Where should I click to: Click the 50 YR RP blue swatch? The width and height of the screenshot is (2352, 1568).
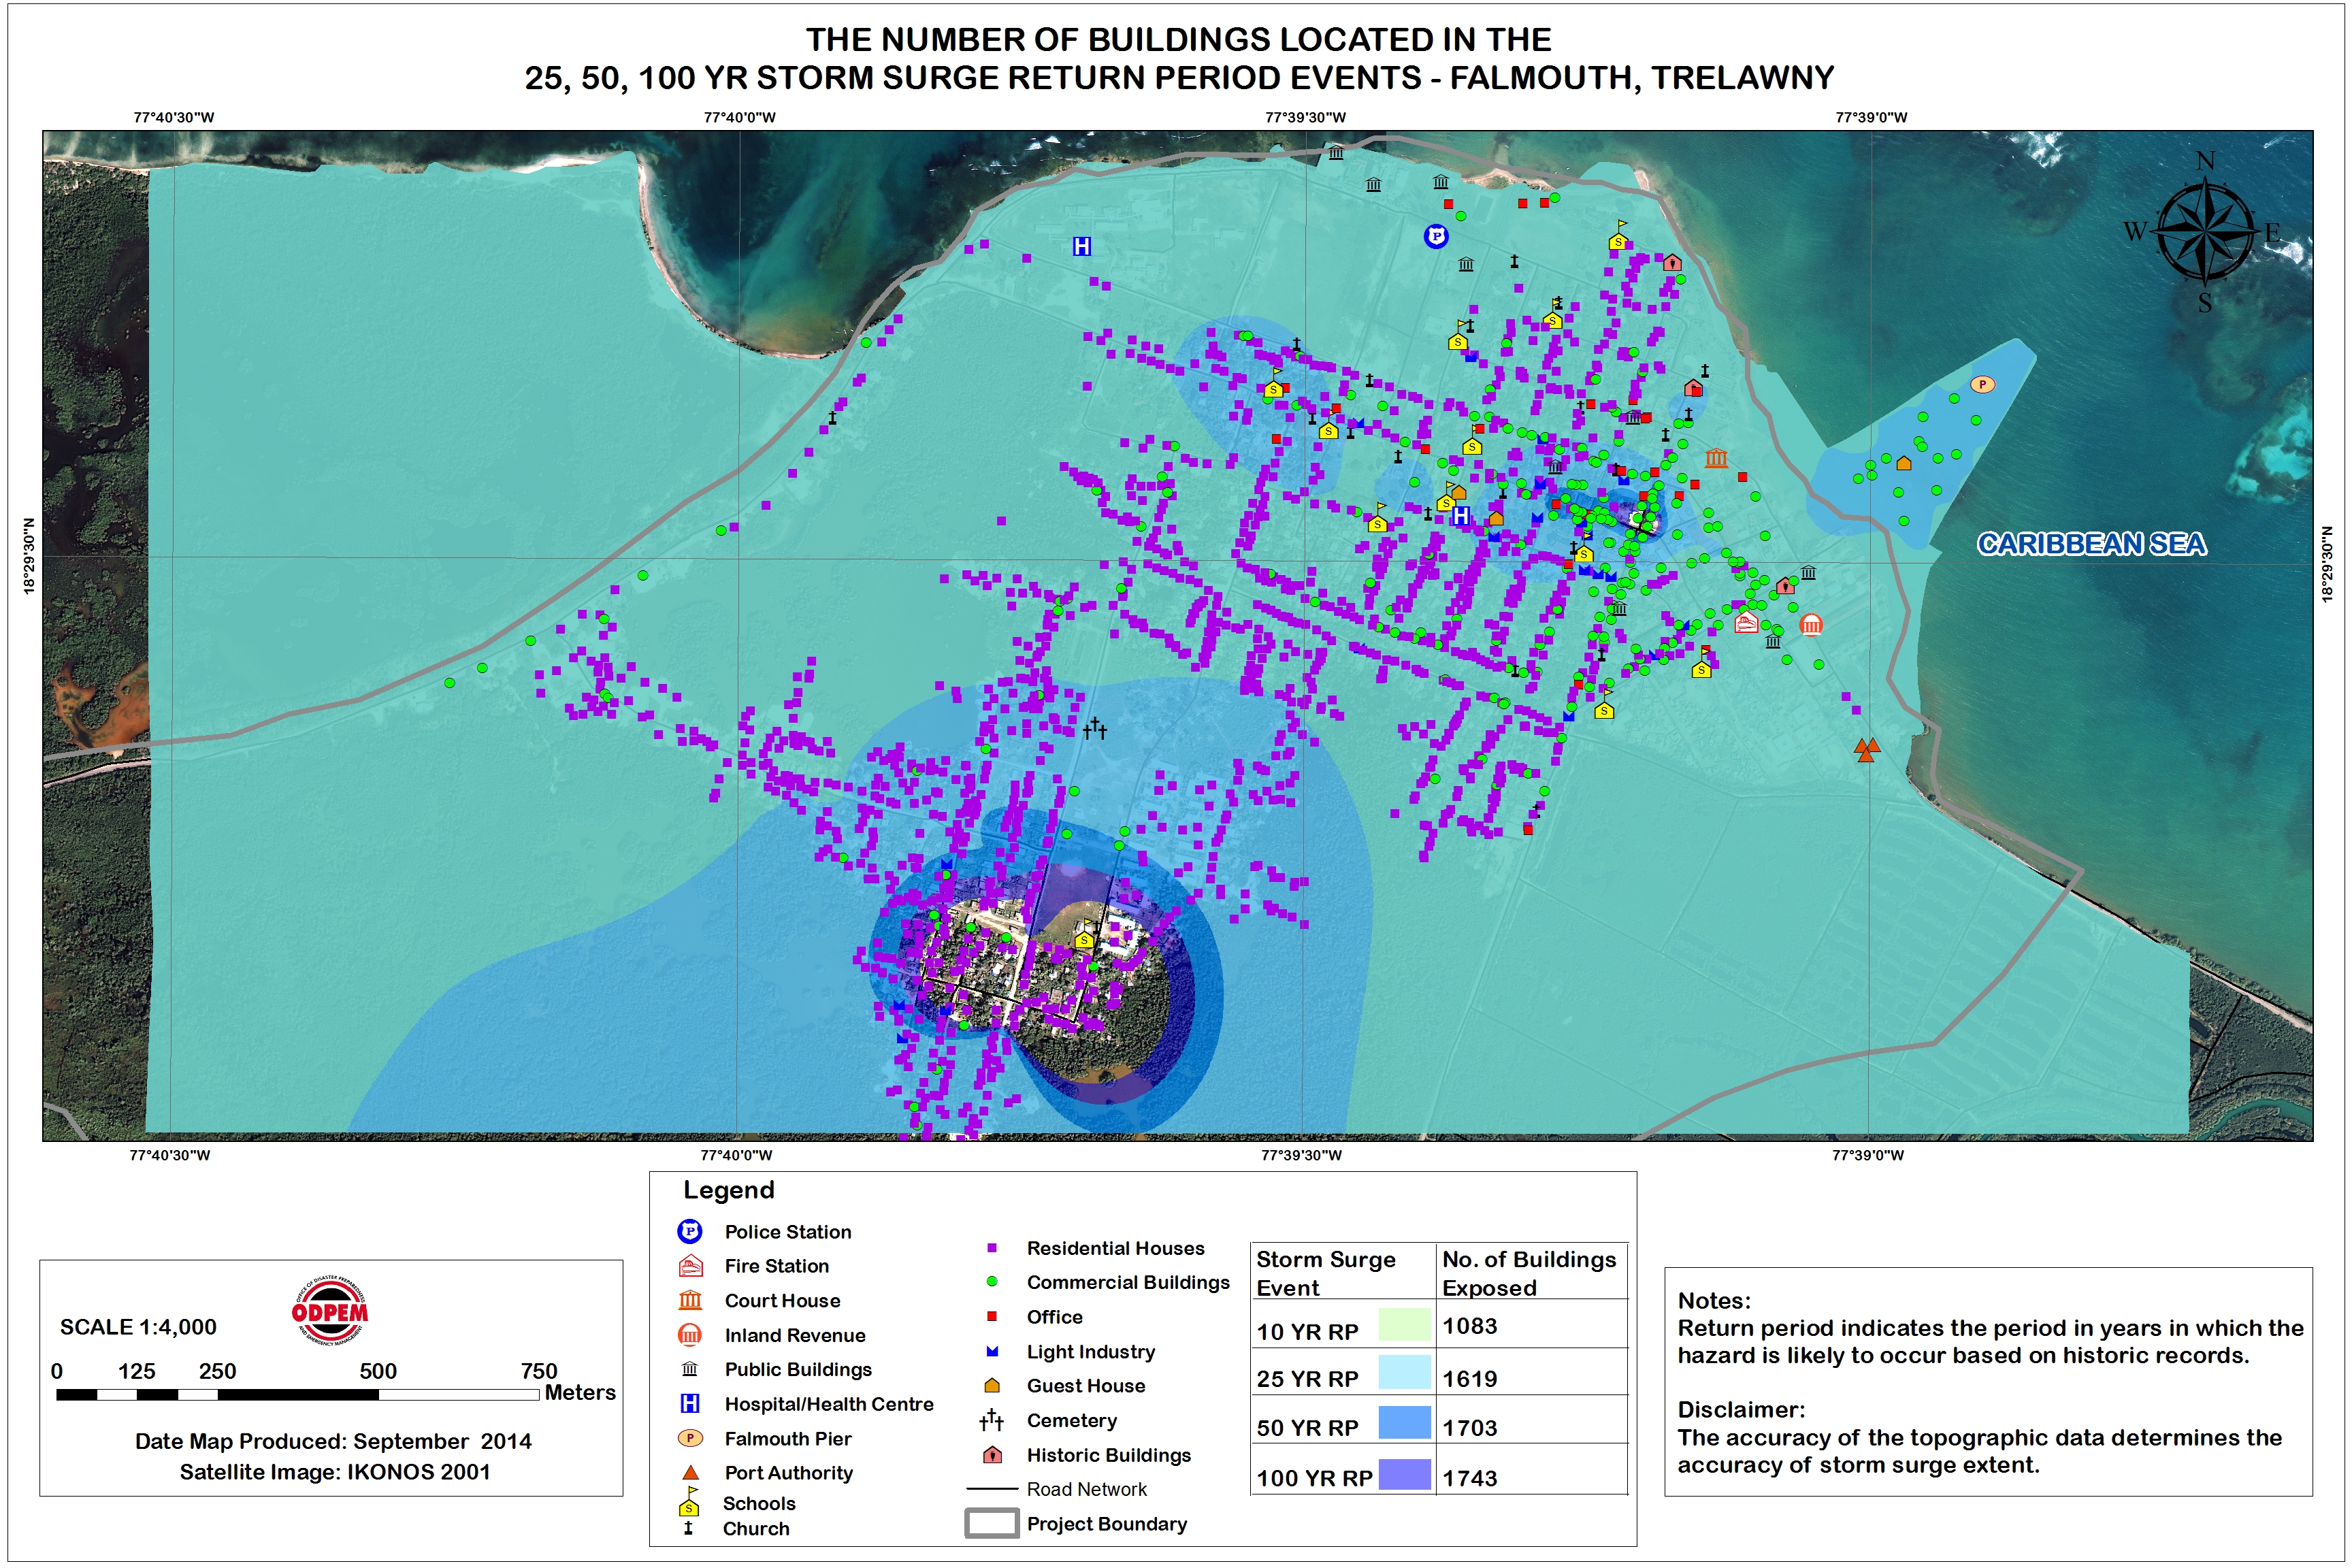point(1404,1422)
